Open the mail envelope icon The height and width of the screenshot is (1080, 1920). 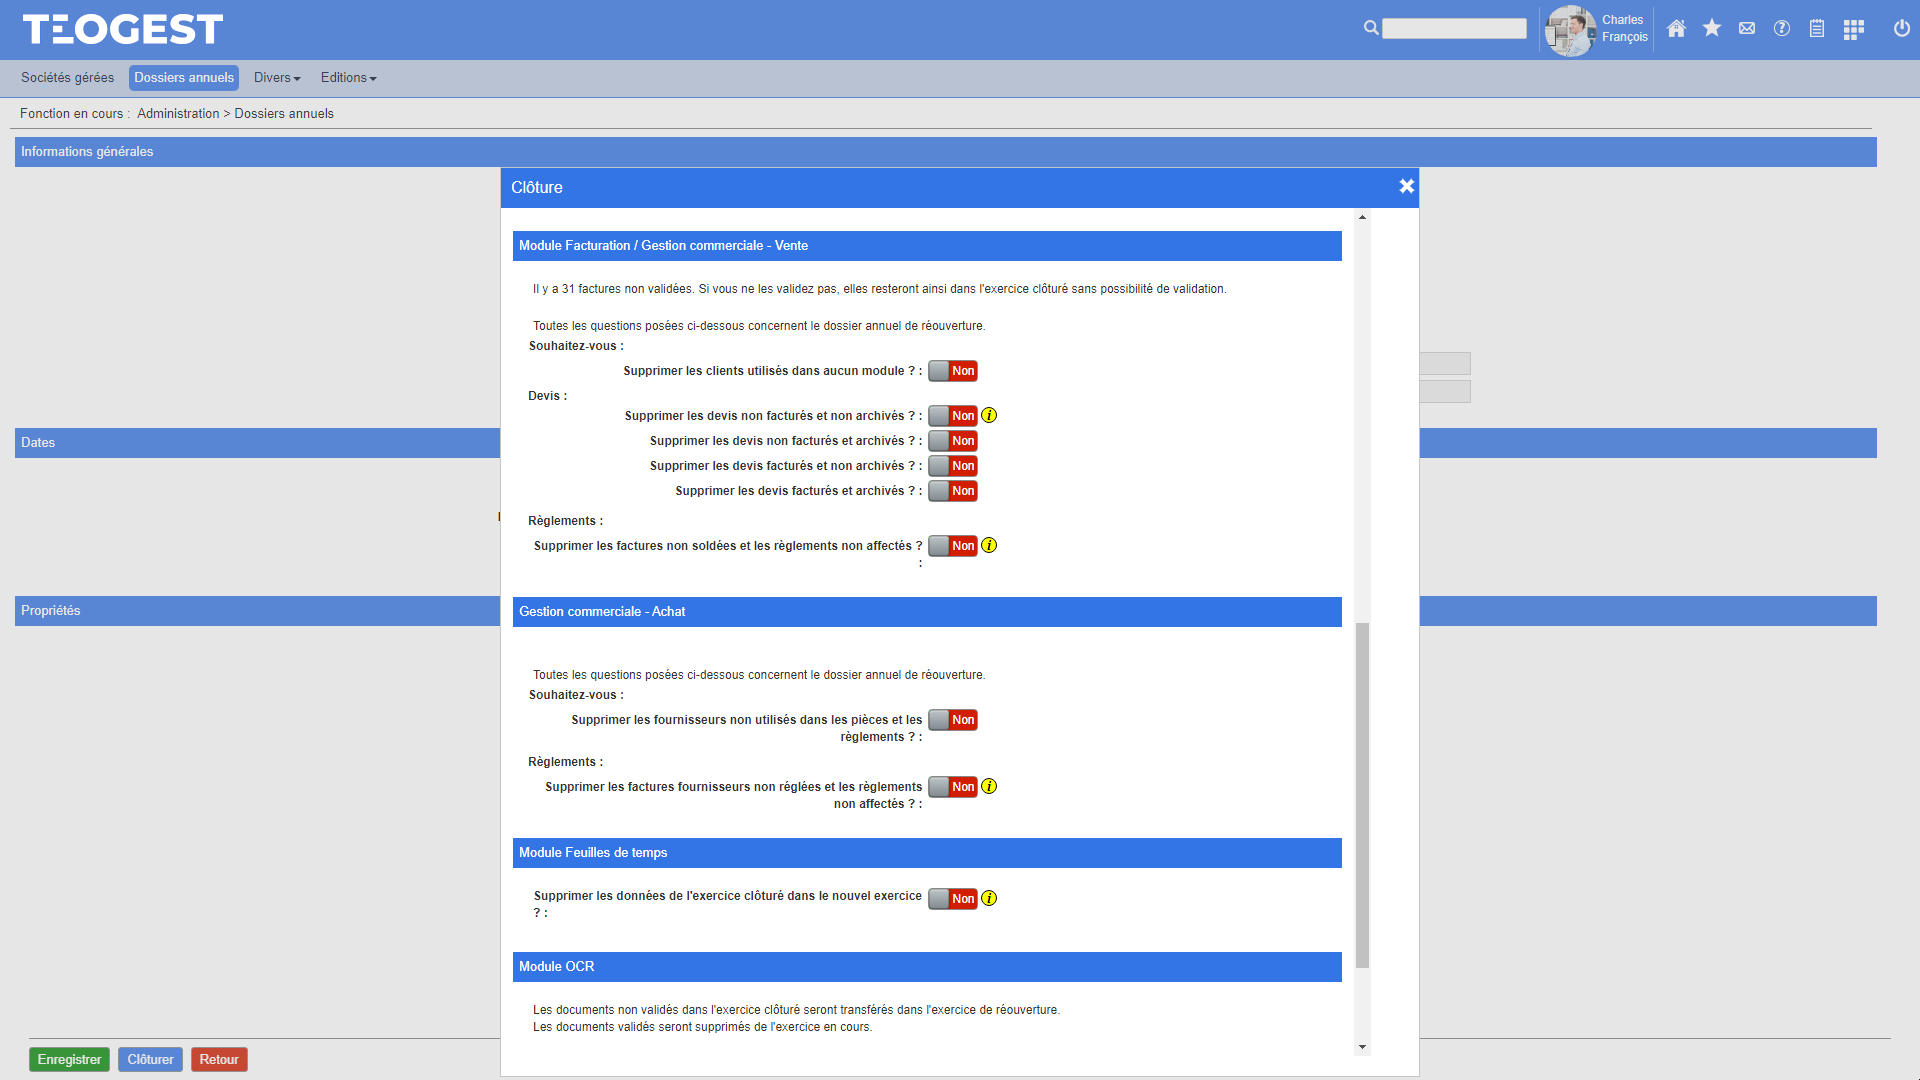click(1747, 29)
